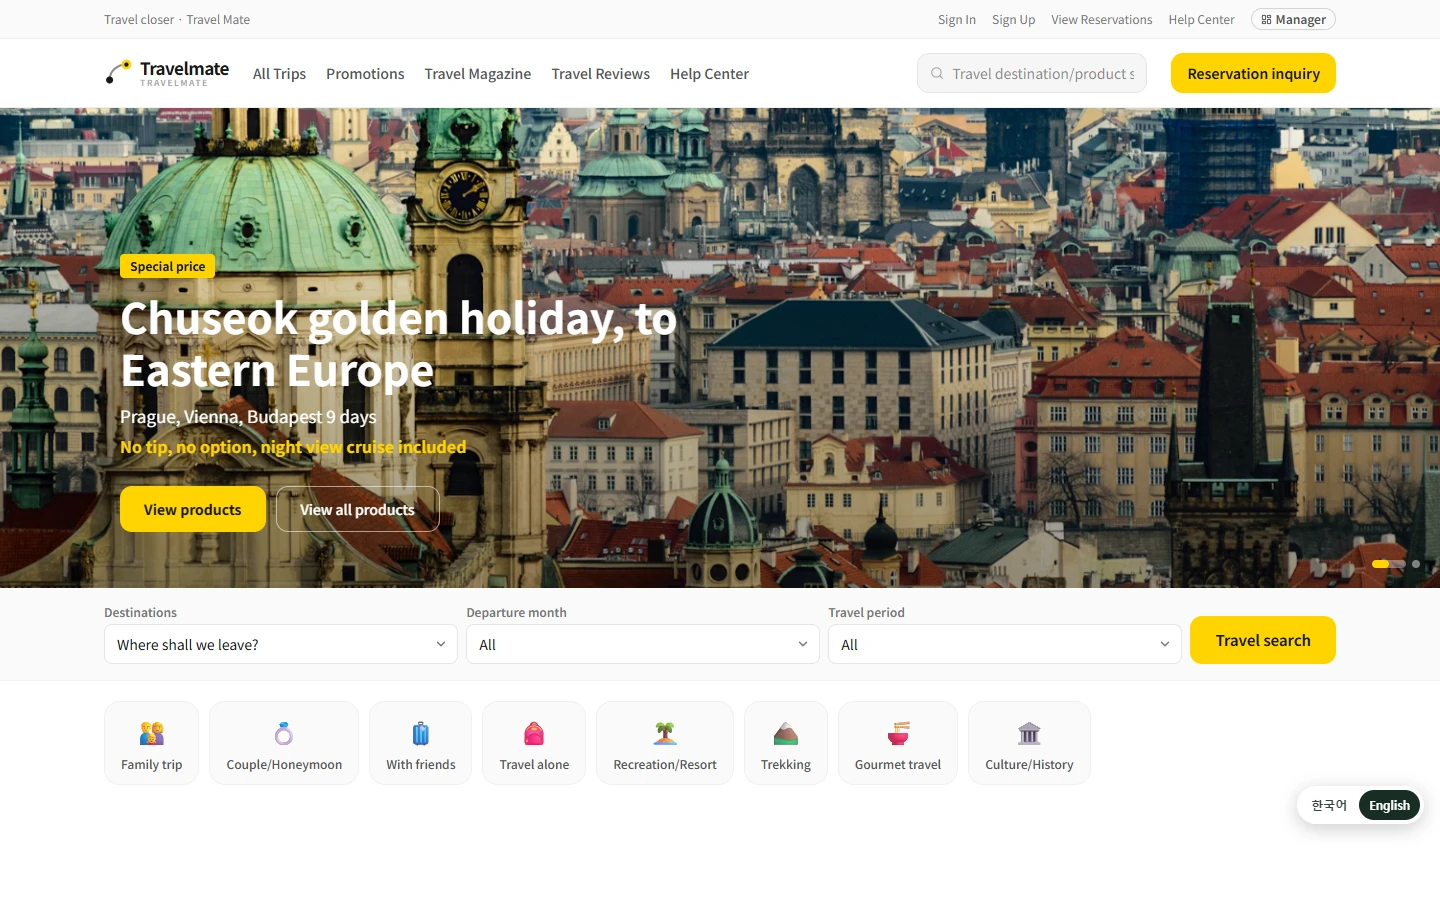Click the Reservation inquiry button
1440x900 pixels.
tap(1253, 73)
